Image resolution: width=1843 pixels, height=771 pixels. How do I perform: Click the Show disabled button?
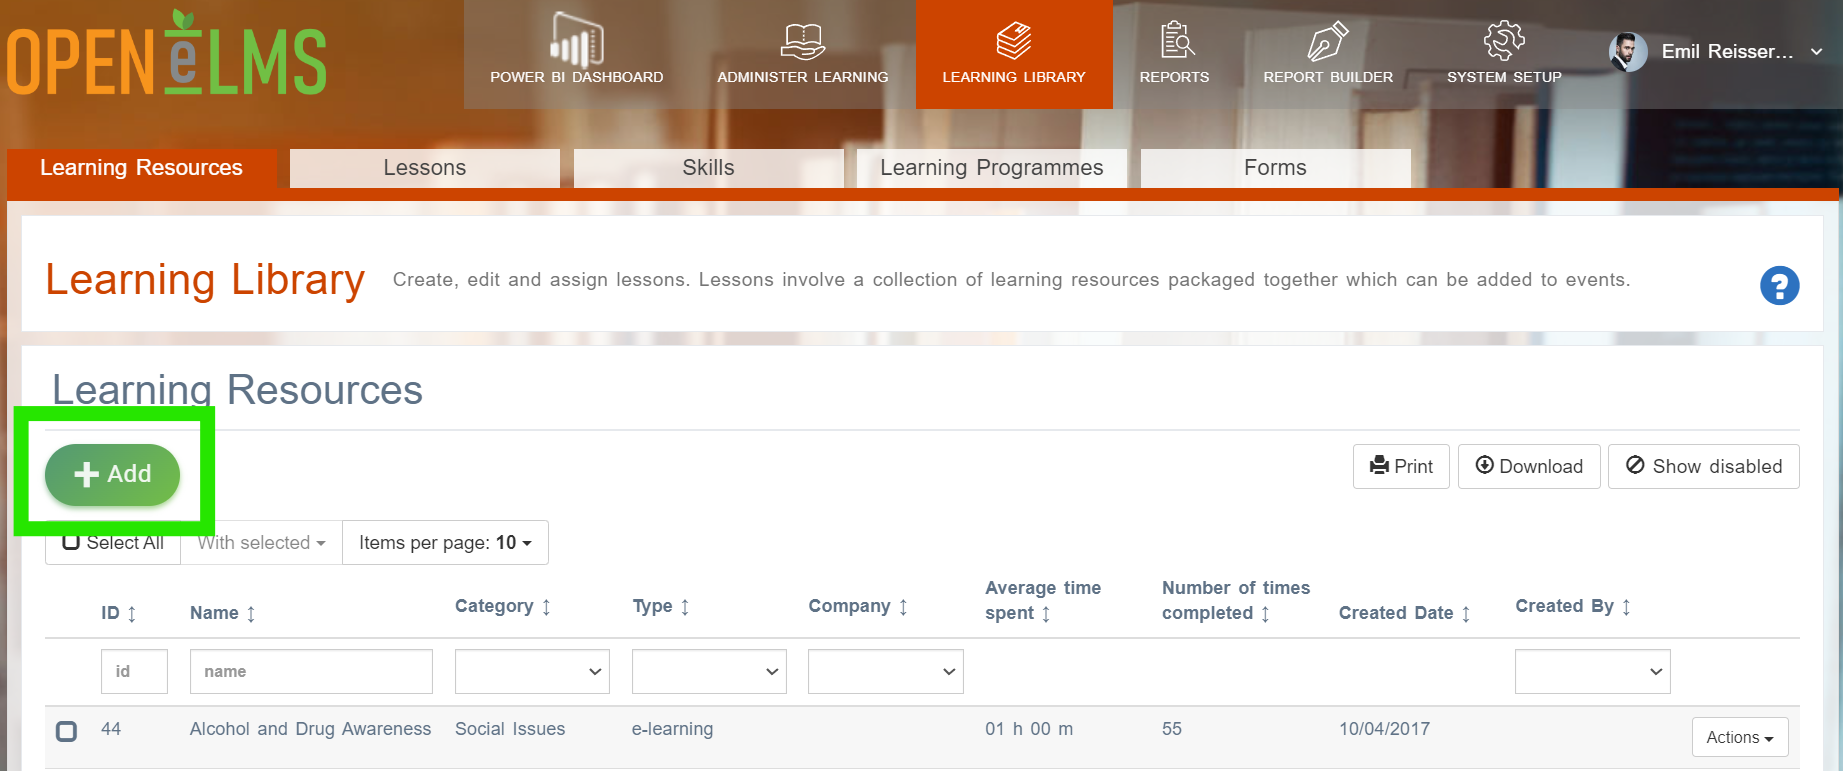pos(1704,466)
